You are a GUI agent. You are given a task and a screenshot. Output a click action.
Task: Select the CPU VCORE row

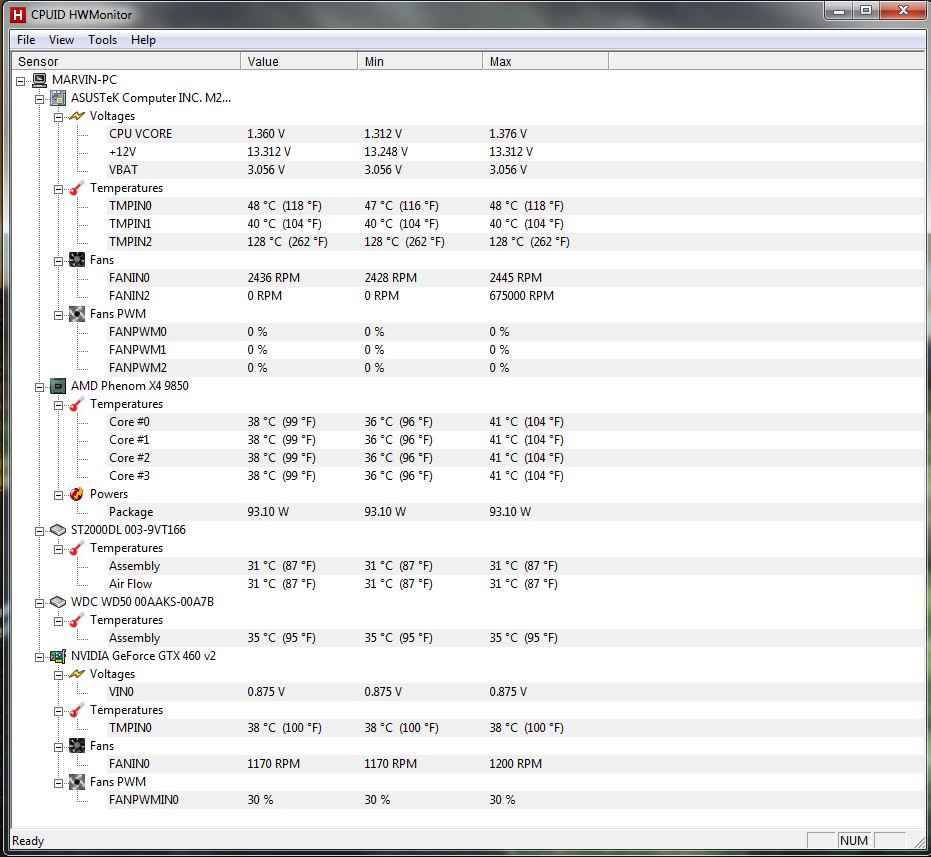515,134
